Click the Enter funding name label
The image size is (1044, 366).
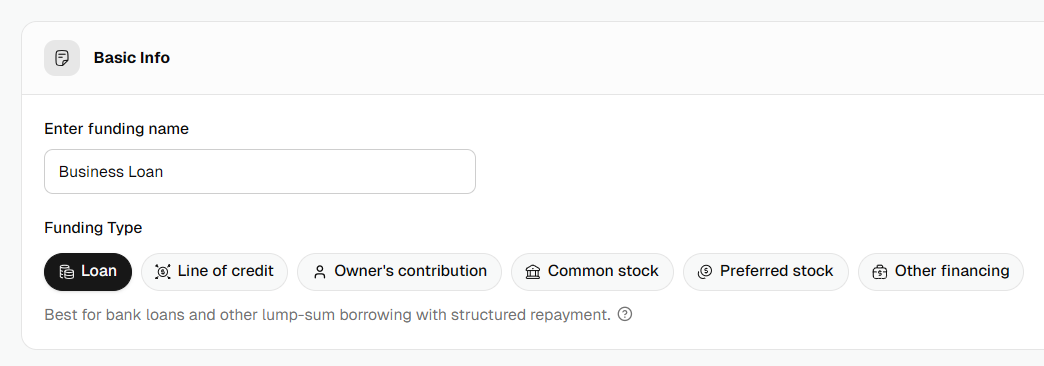coord(117,129)
